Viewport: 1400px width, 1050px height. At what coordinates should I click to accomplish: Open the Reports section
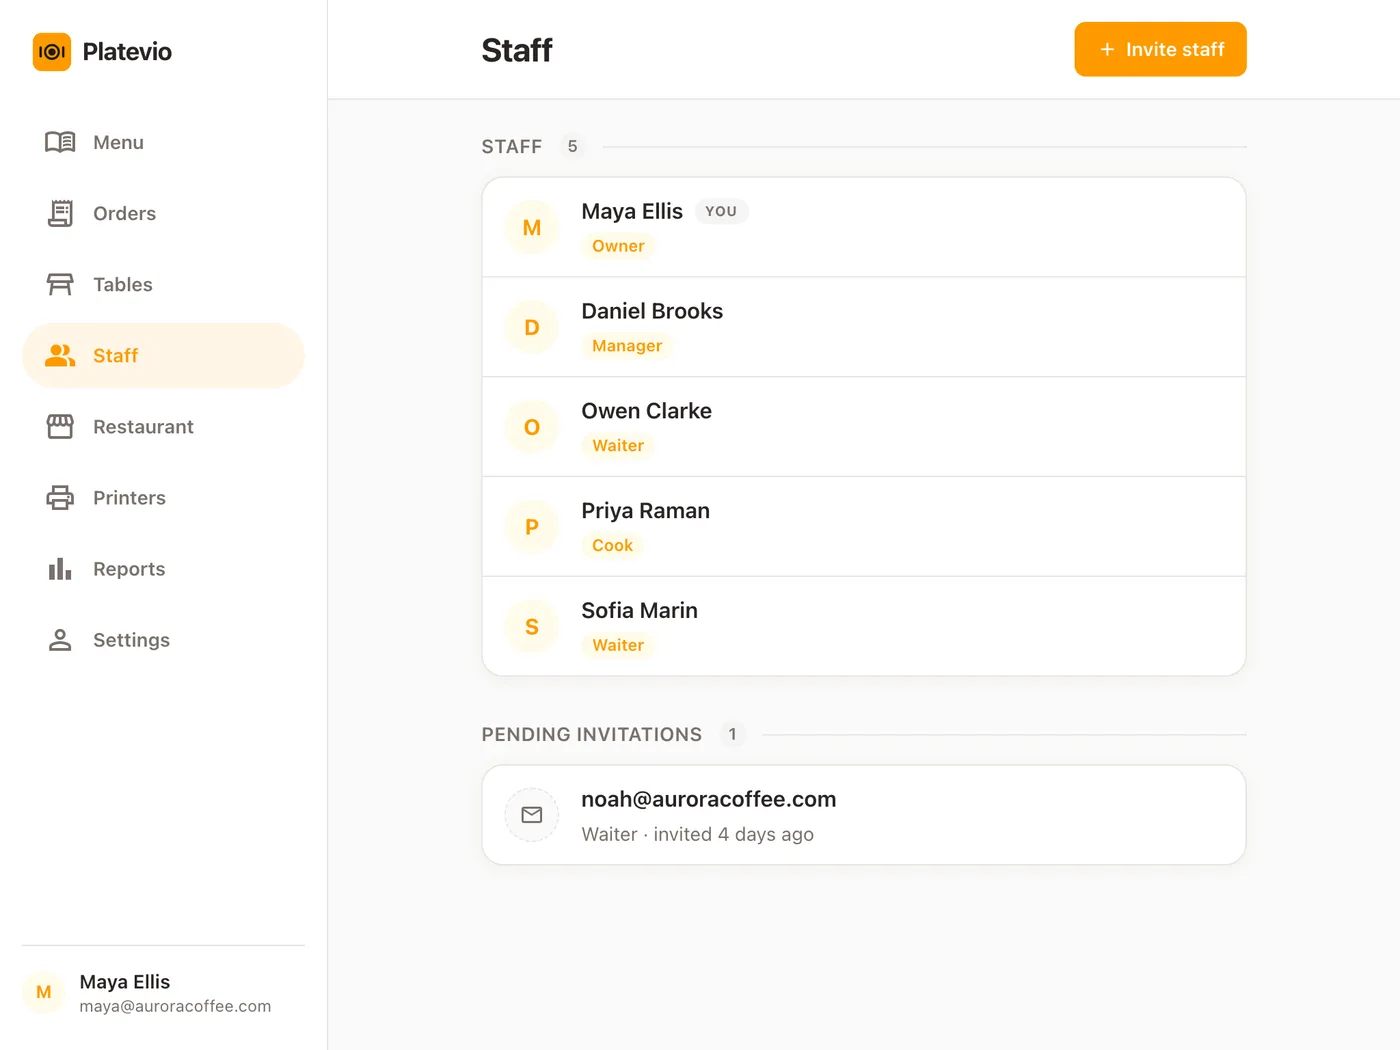[163, 568]
